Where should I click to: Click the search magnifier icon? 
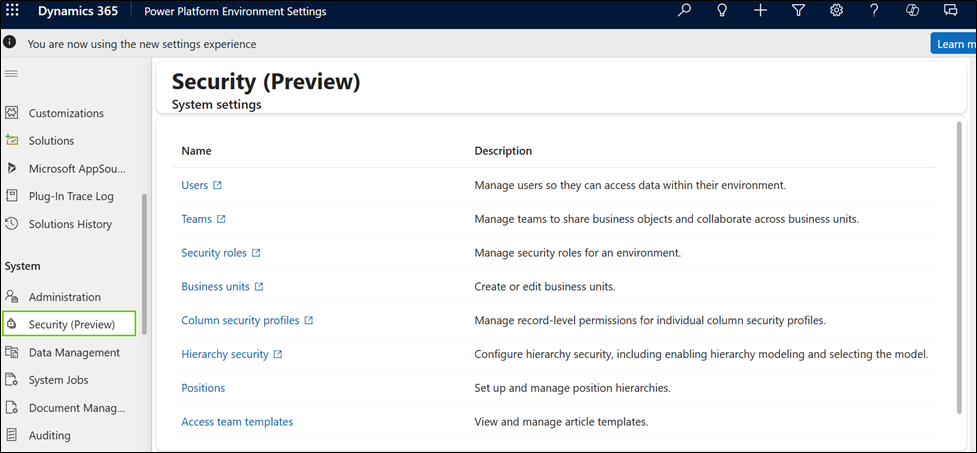[x=684, y=11]
